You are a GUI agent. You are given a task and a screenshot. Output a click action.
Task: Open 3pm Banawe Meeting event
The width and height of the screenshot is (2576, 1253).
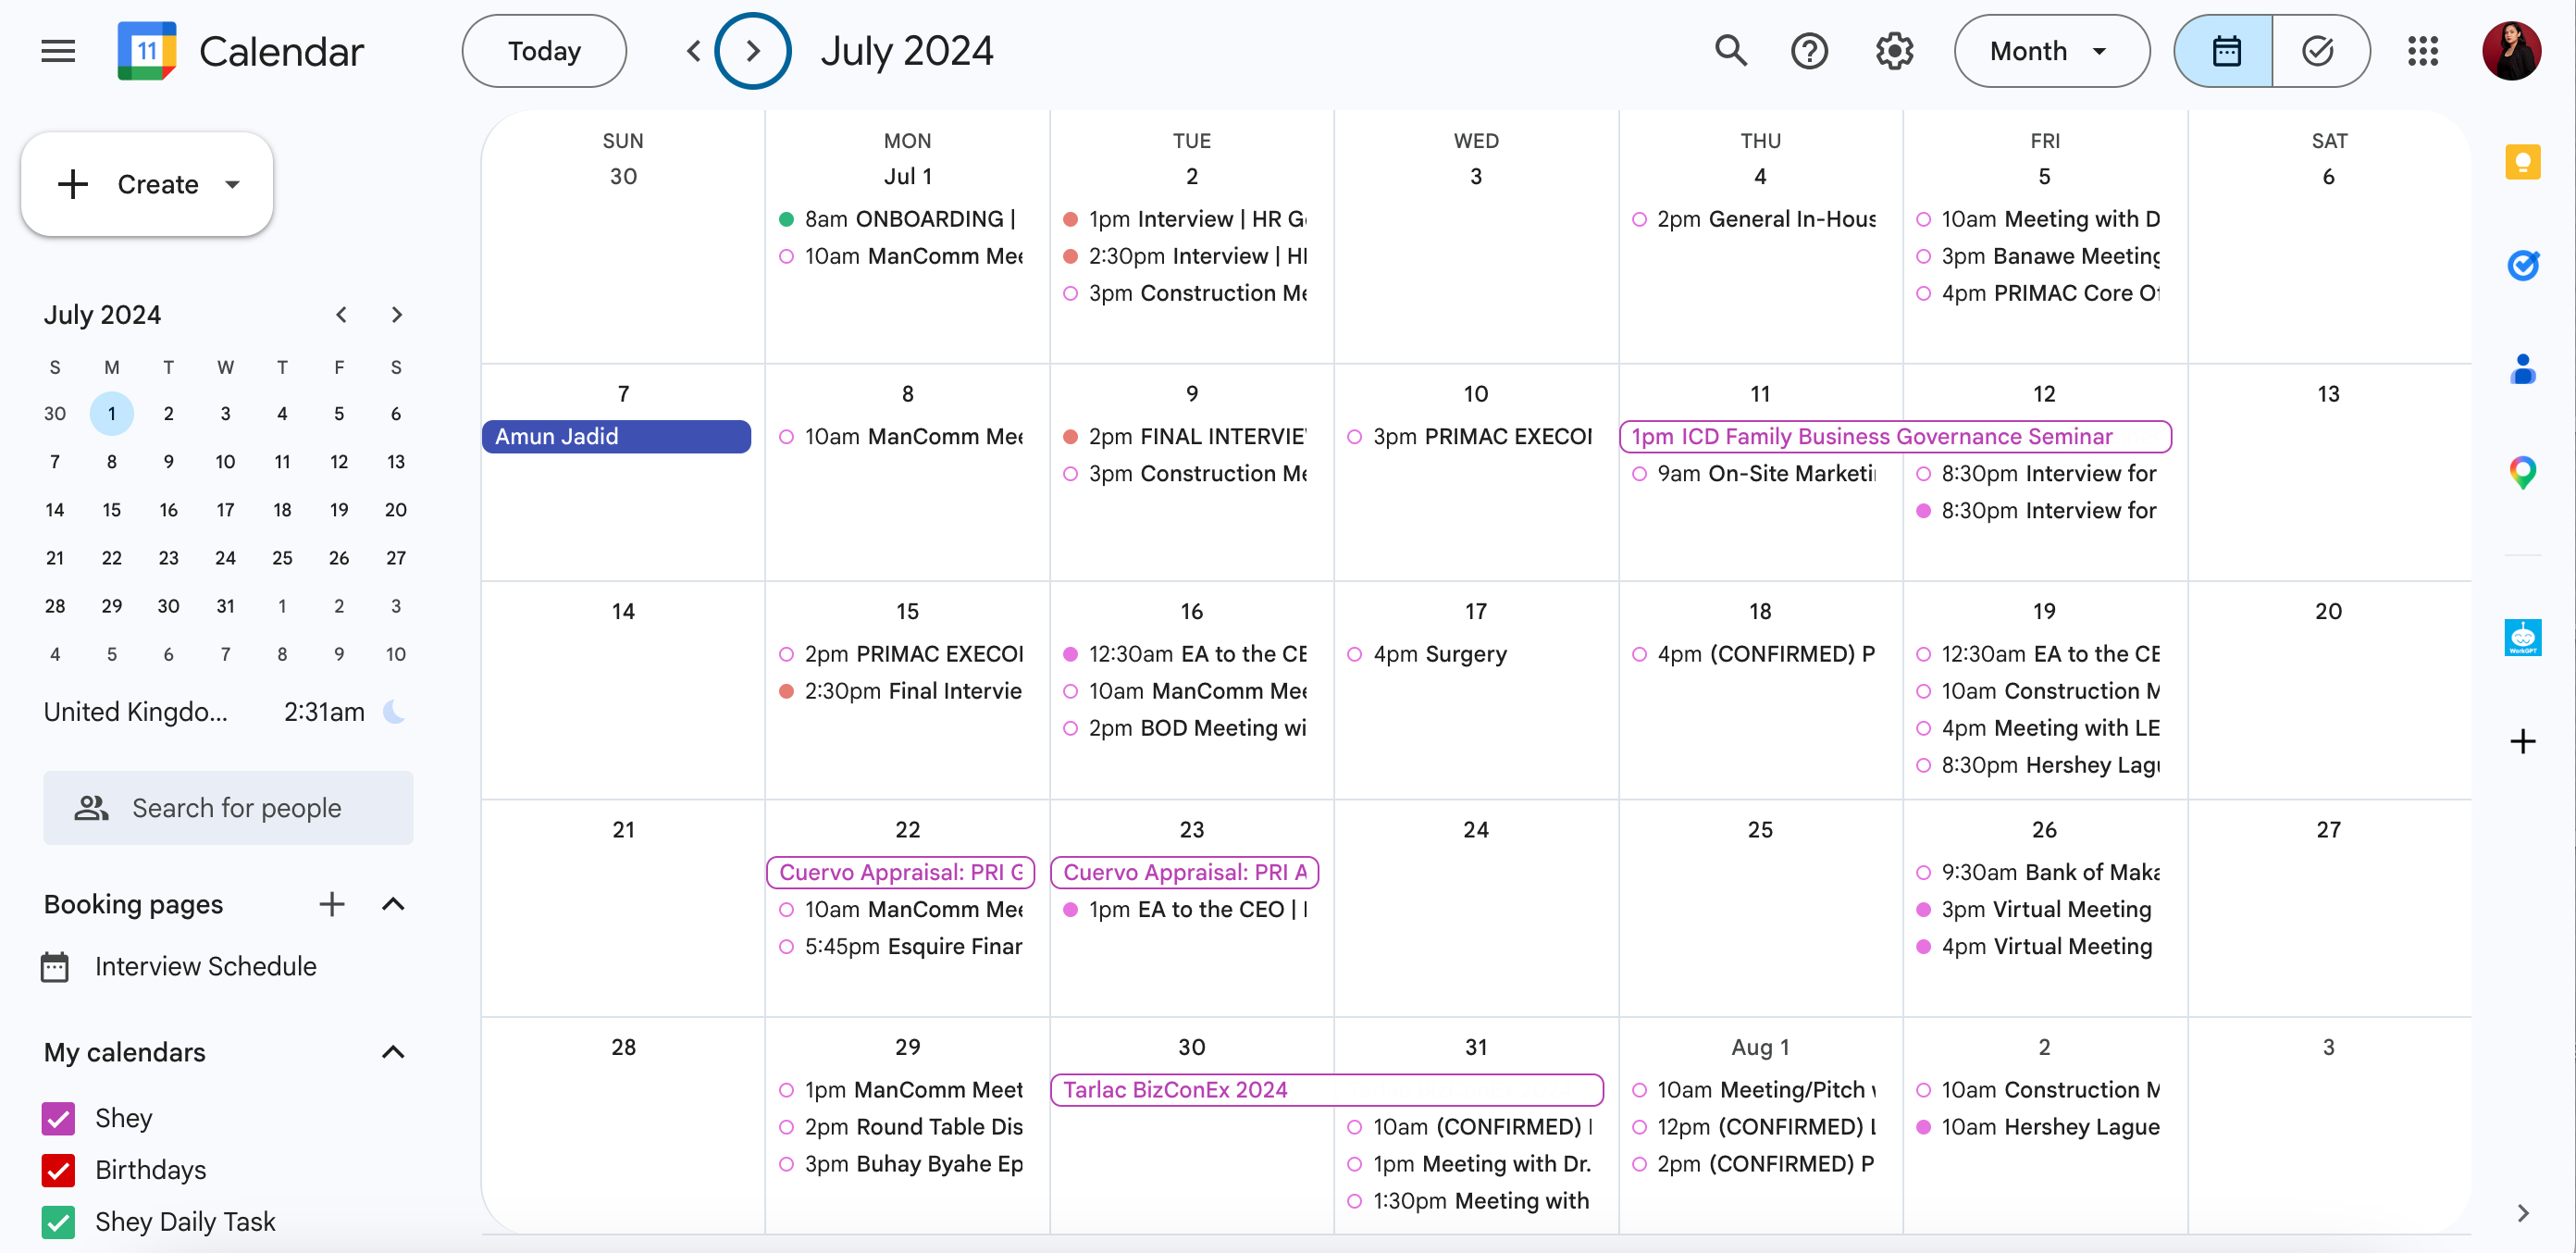[x=2037, y=256]
